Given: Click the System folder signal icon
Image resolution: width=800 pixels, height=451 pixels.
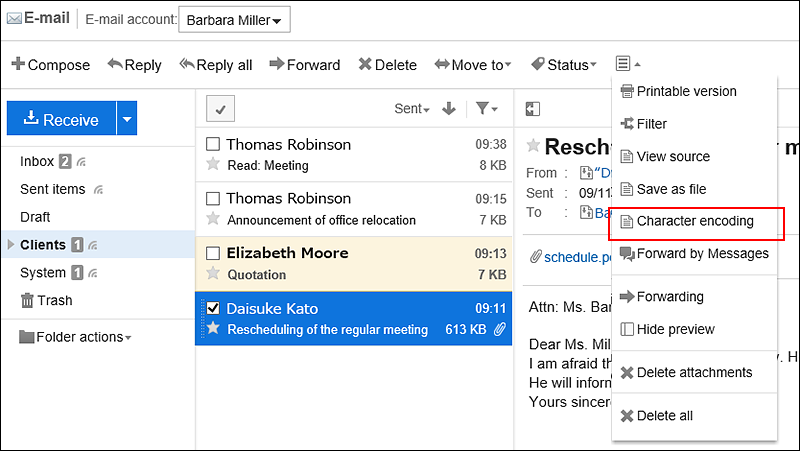Looking at the screenshot, I should (x=93, y=273).
